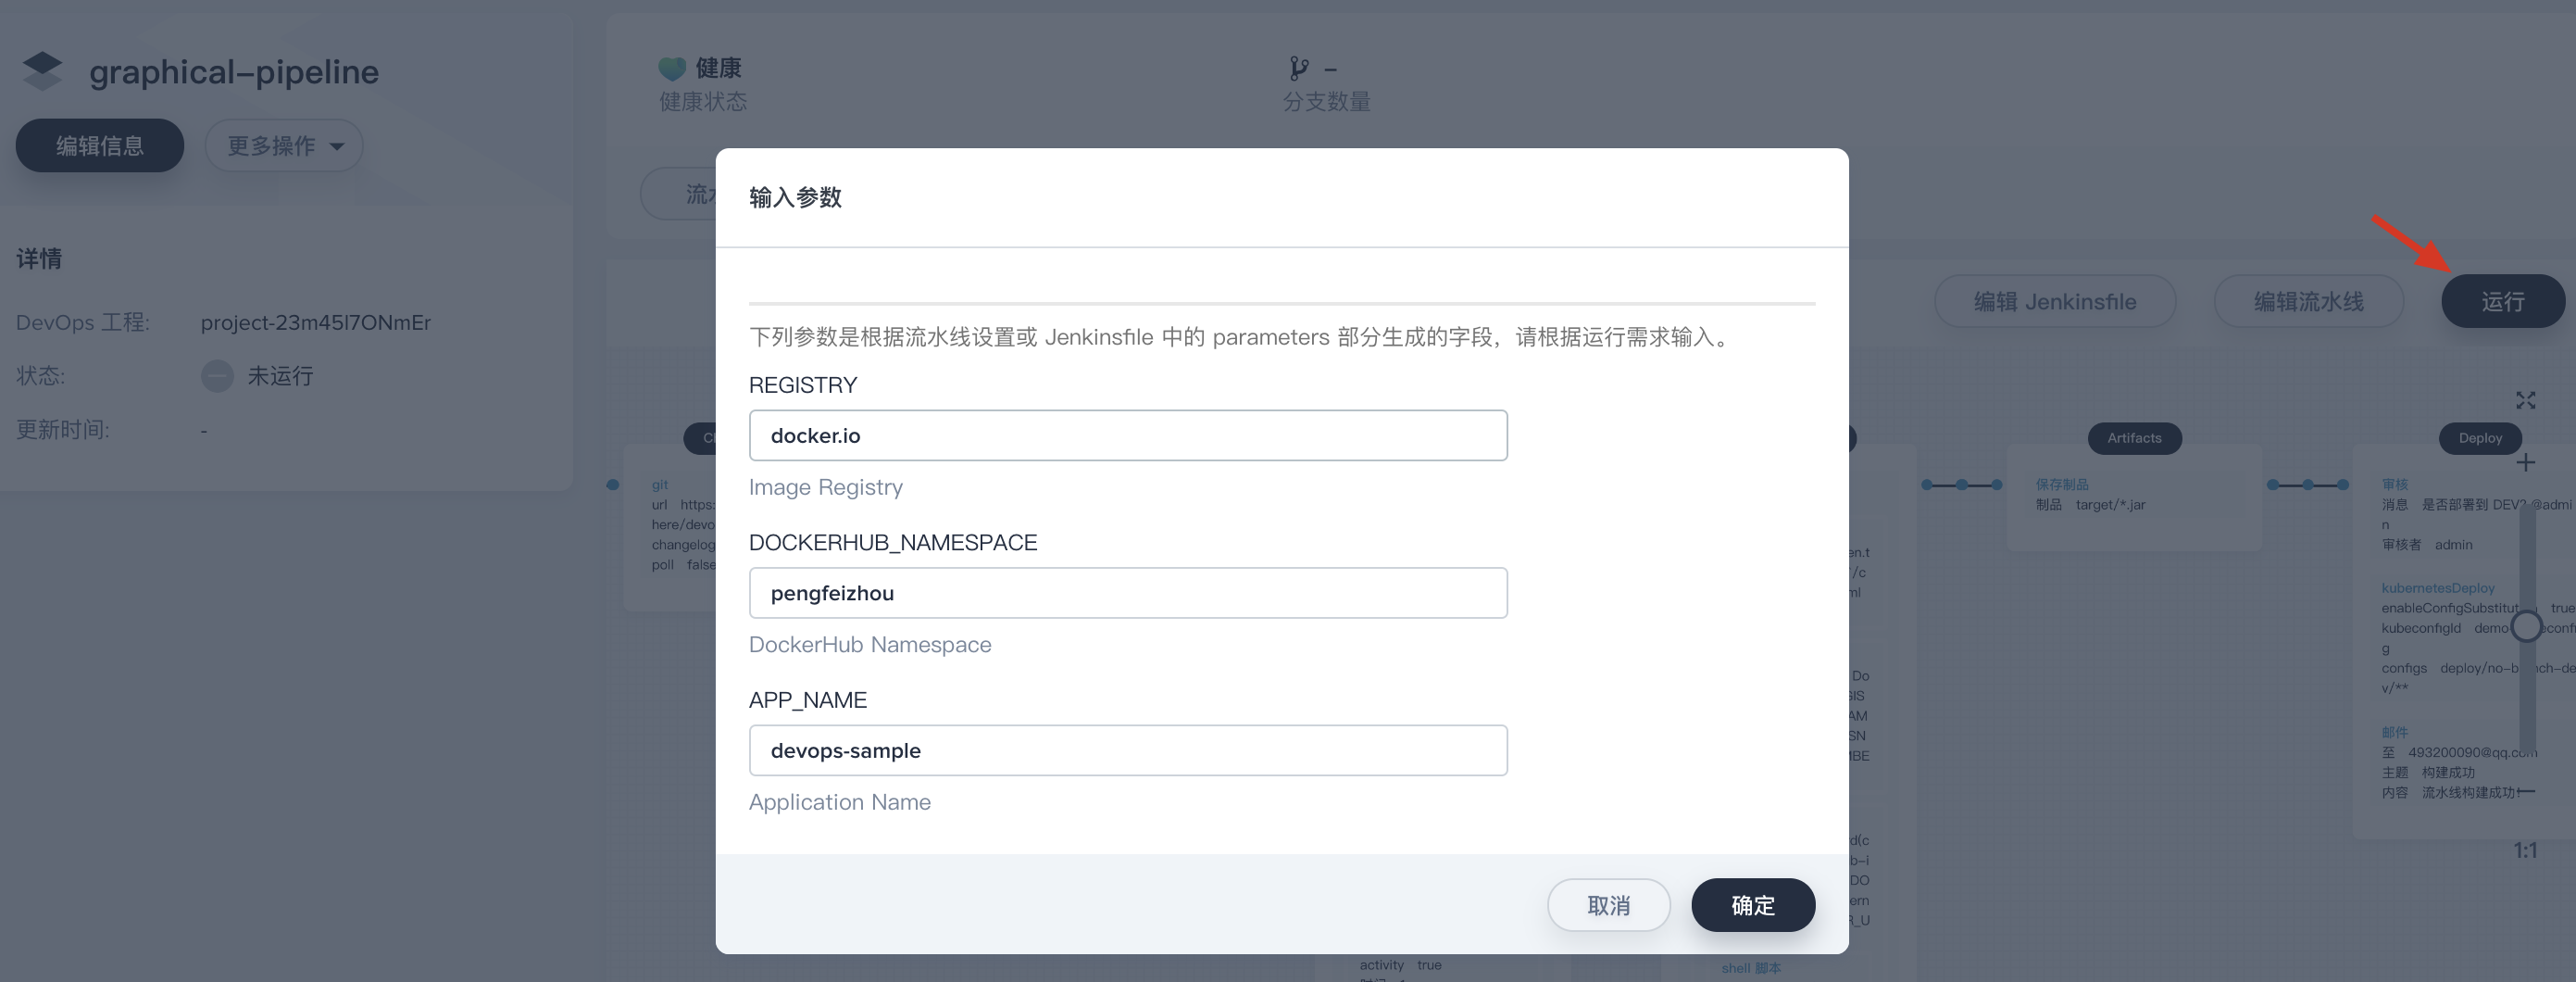Click the zoom slider handle on canvas
Image resolution: width=2576 pixels, height=982 pixels.
(2526, 626)
